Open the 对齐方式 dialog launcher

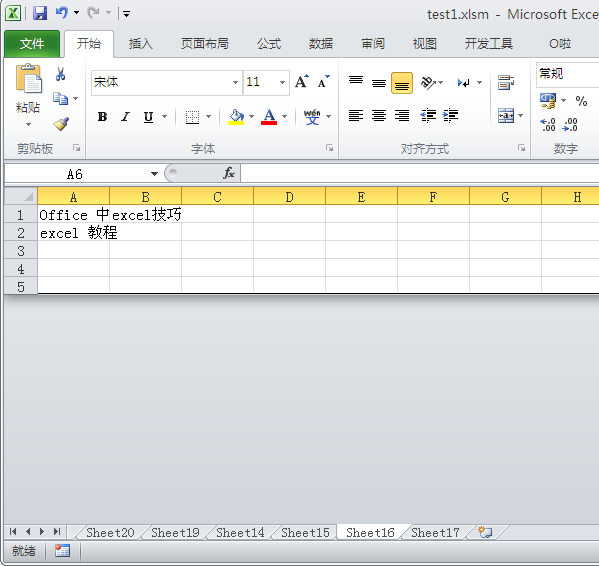tap(521, 148)
